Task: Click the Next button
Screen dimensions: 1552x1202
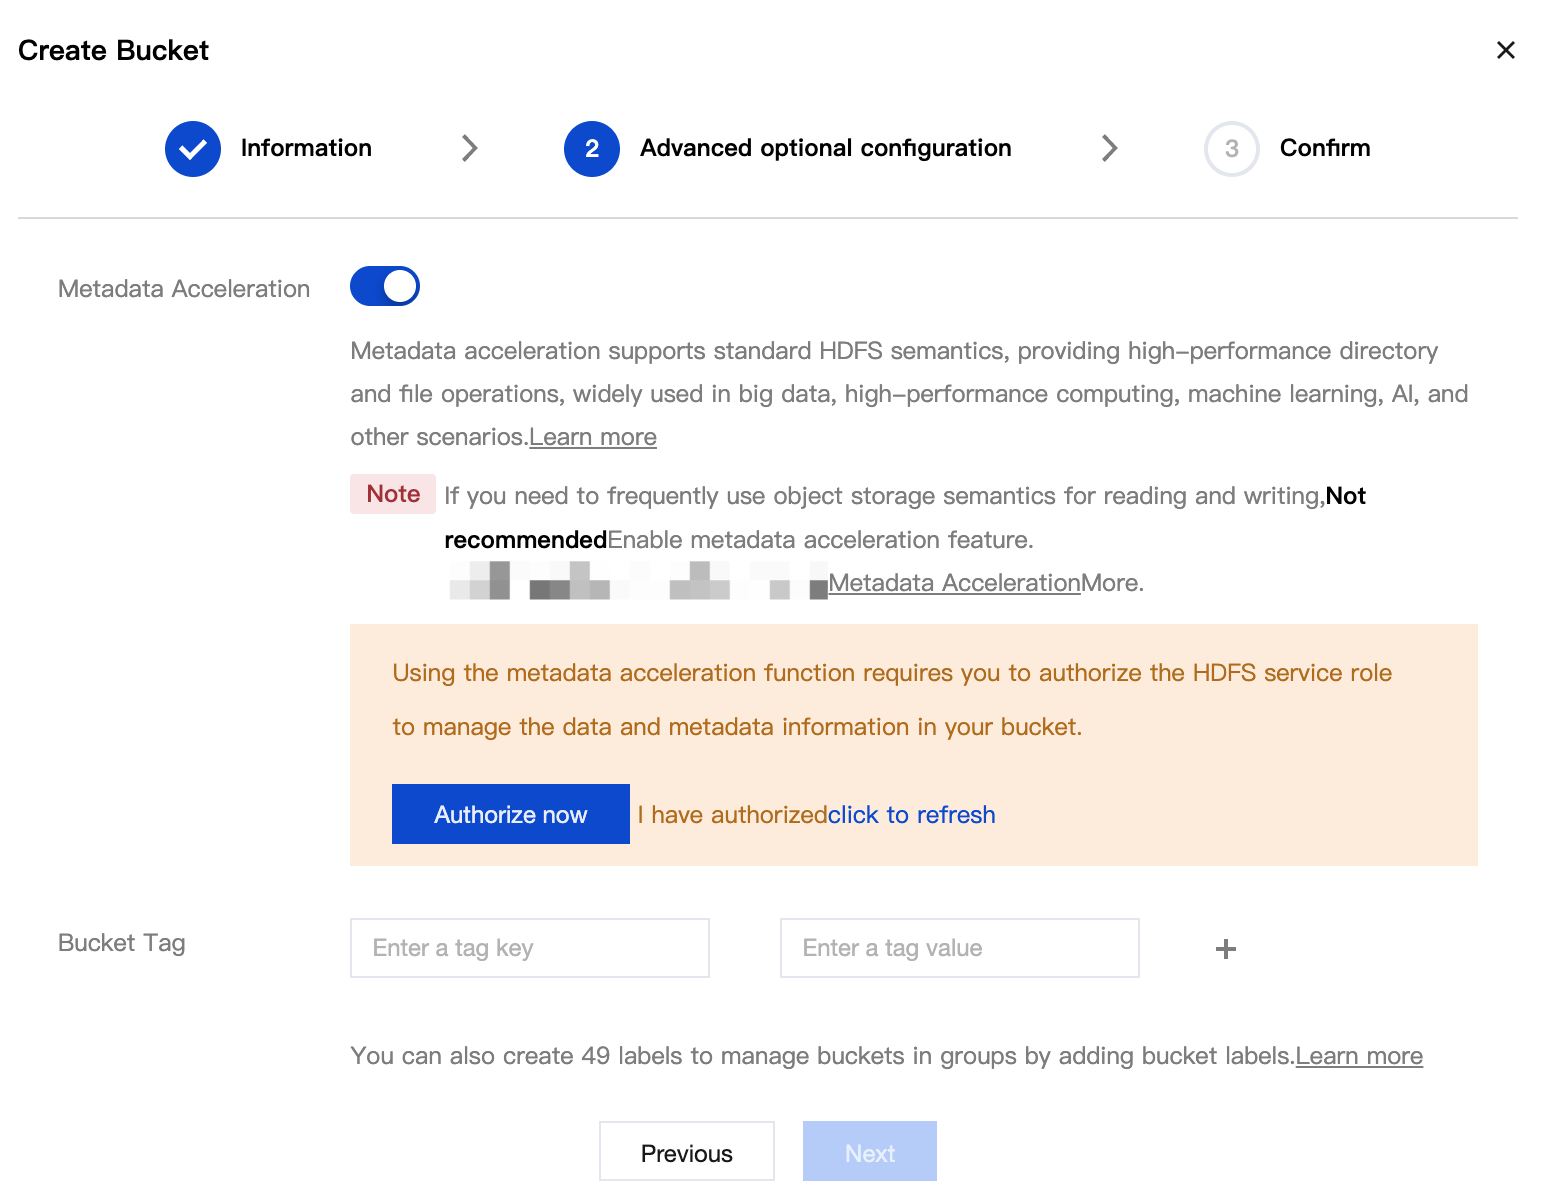Action: pos(869,1152)
